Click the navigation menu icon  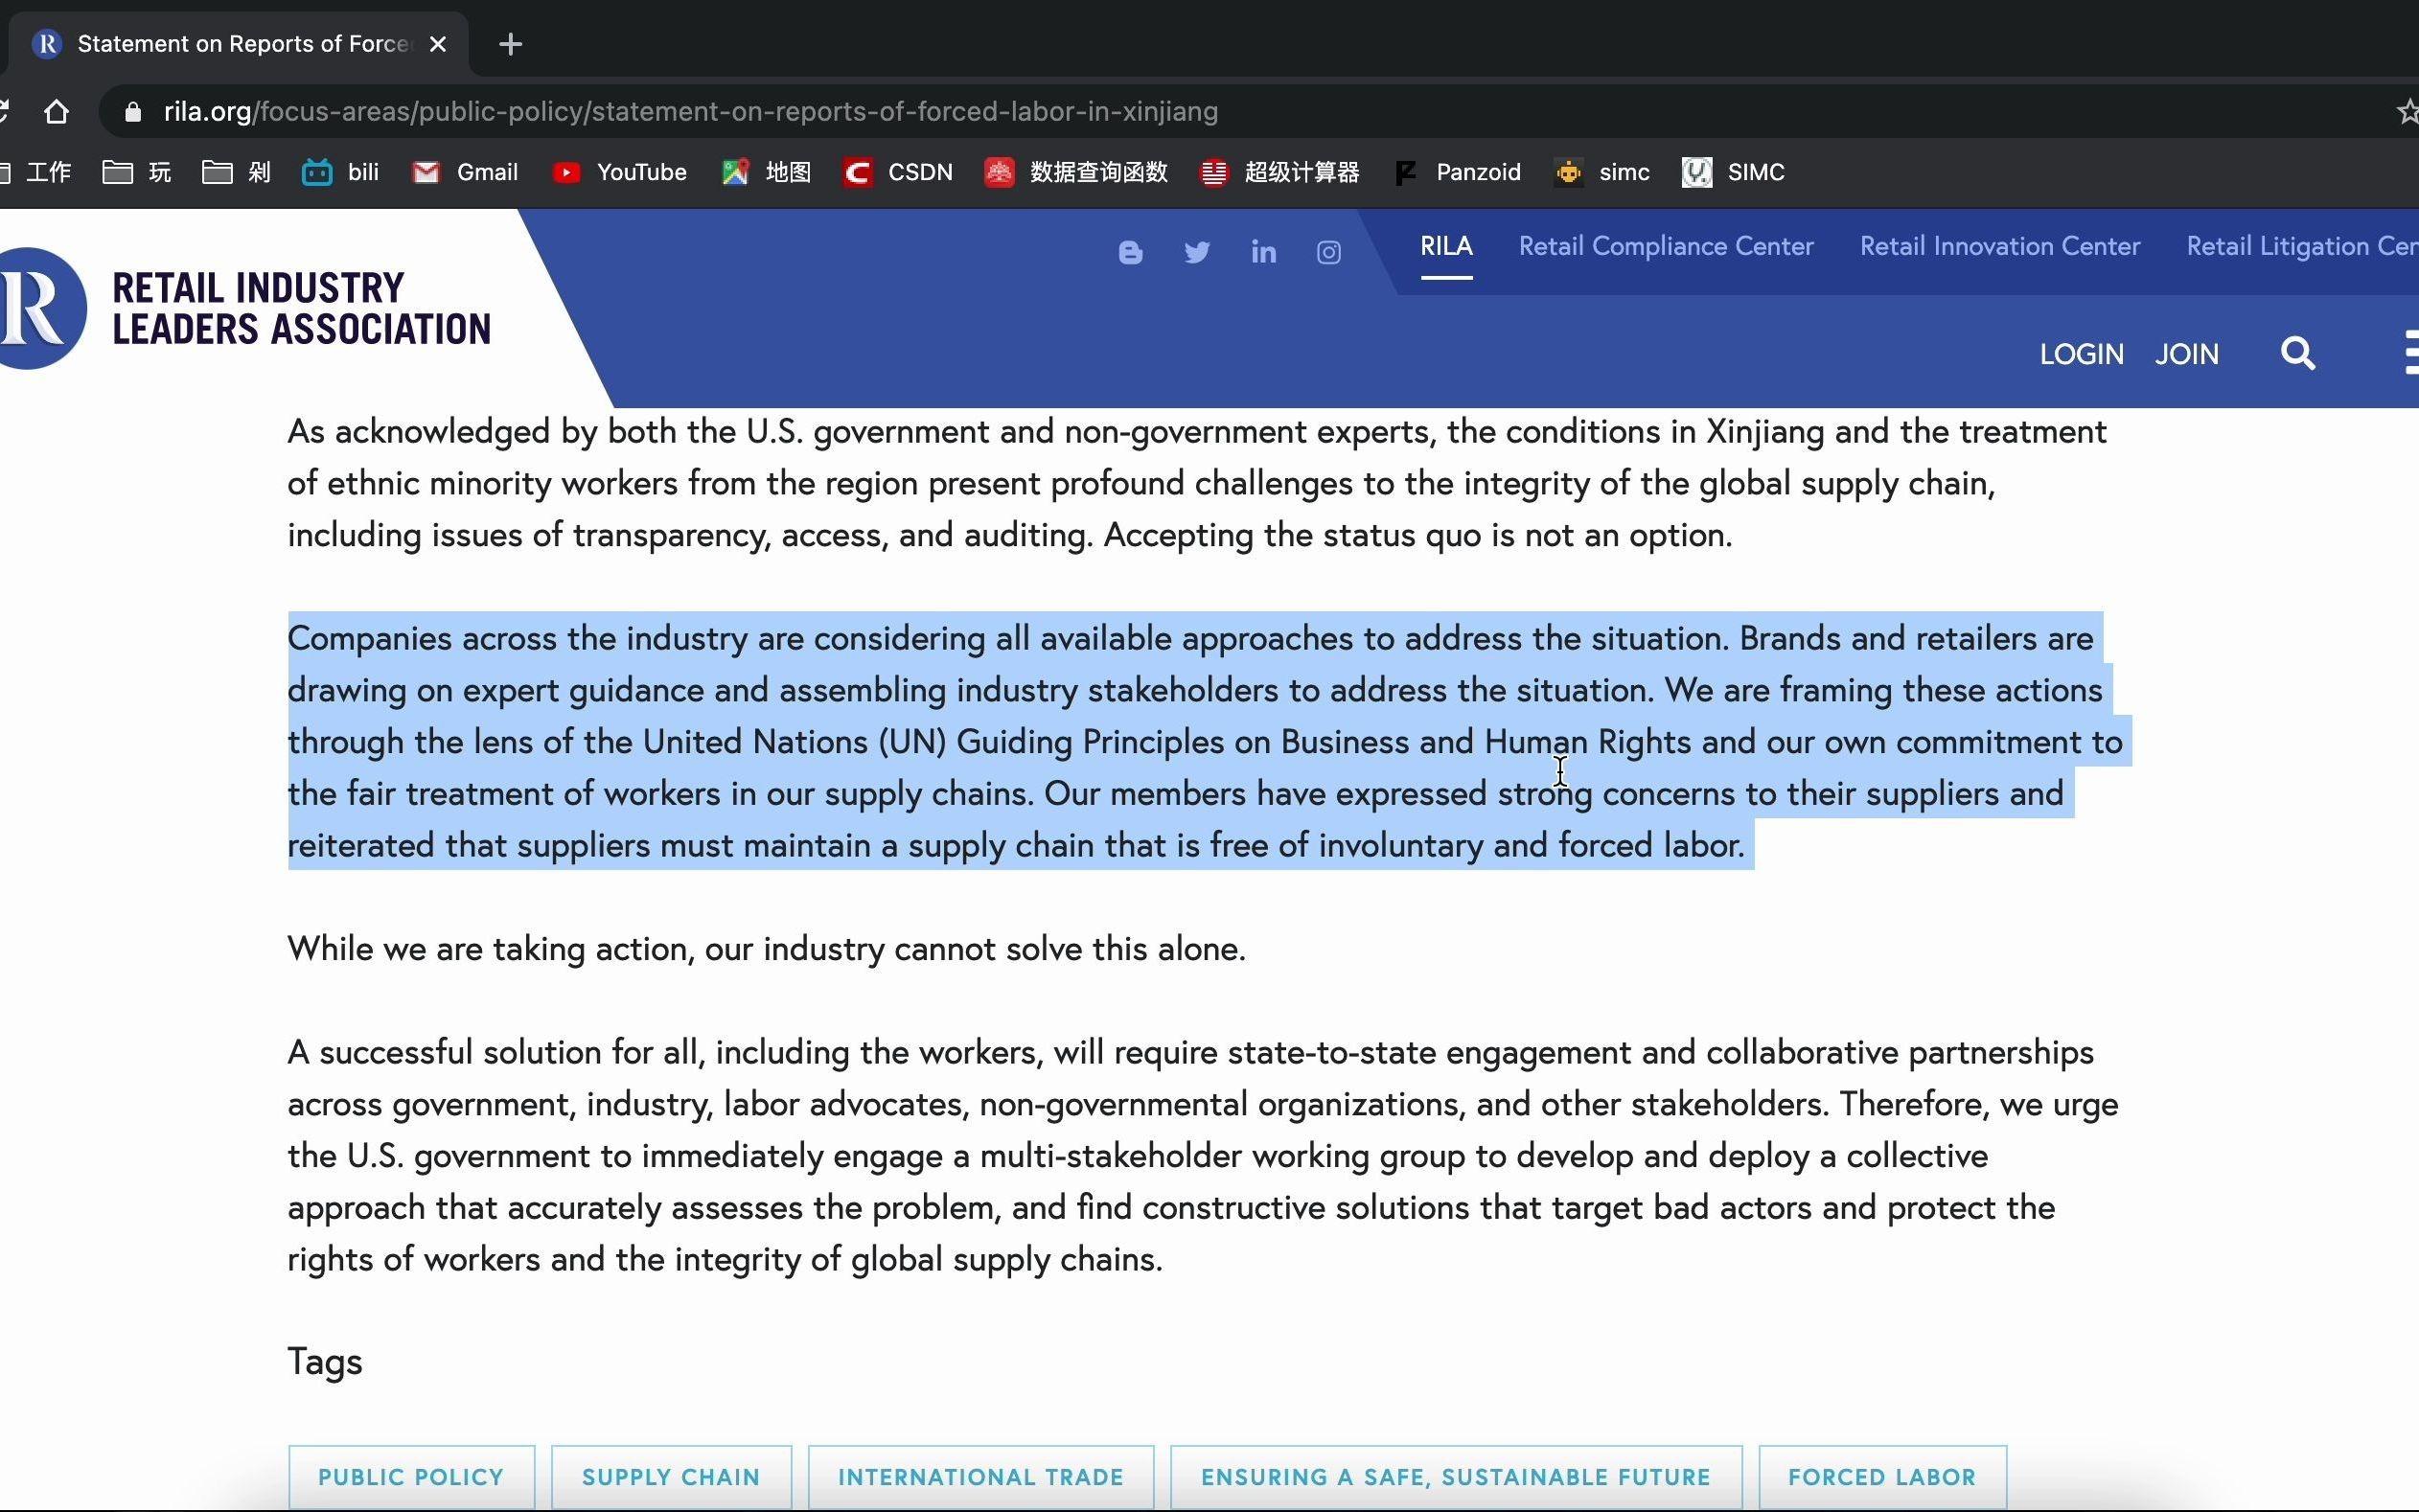click(2407, 354)
